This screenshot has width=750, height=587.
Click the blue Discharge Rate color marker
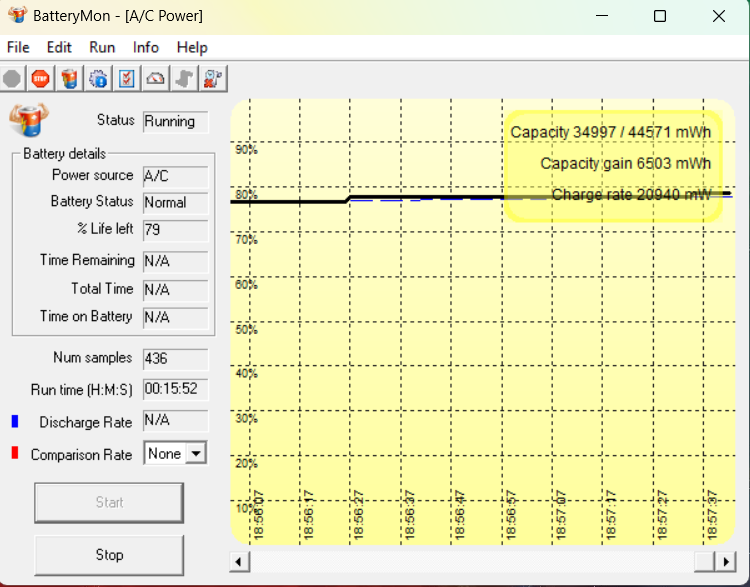(x=15, y=421)
